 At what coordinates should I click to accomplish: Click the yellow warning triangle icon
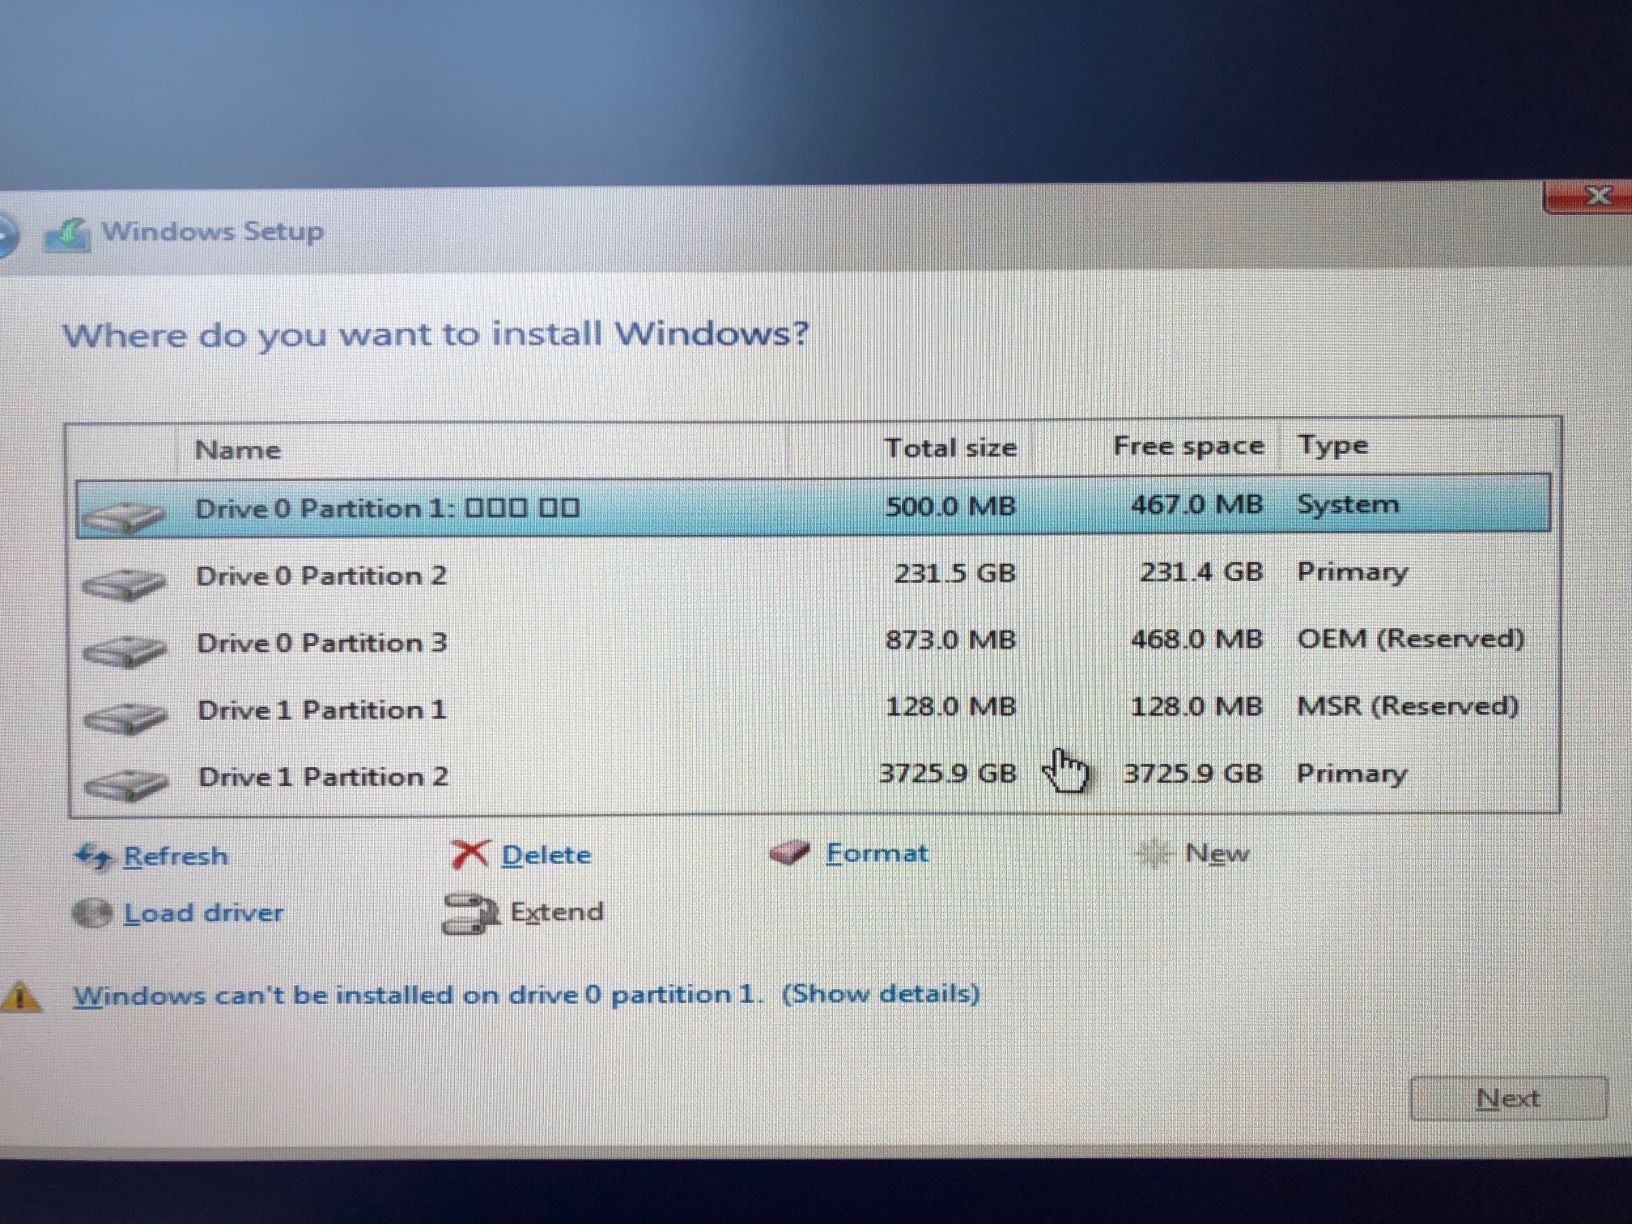click(x=21, y=996)
